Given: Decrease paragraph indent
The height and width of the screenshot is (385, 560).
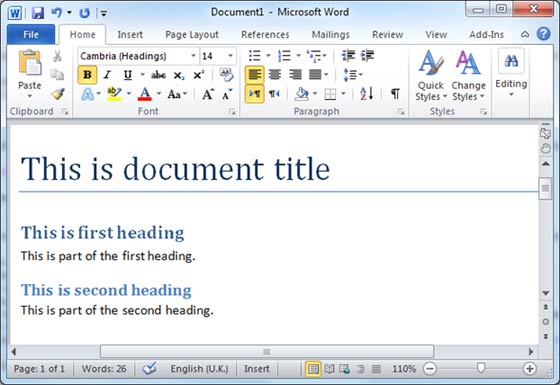Looking at the screenshot, I should pos(348,56).
